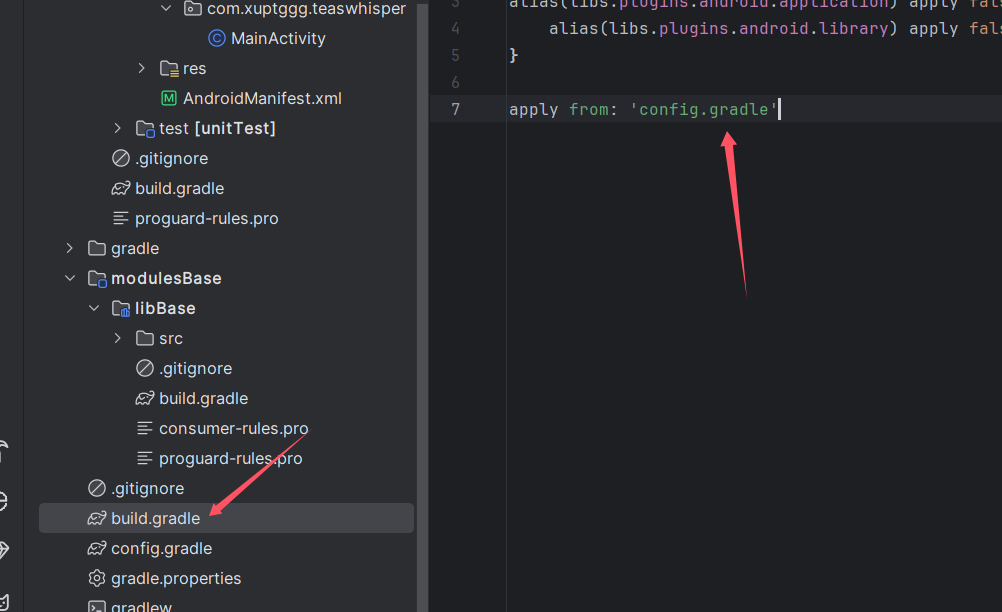Expand the test [unitTest] source set

[x=117, y=128]
